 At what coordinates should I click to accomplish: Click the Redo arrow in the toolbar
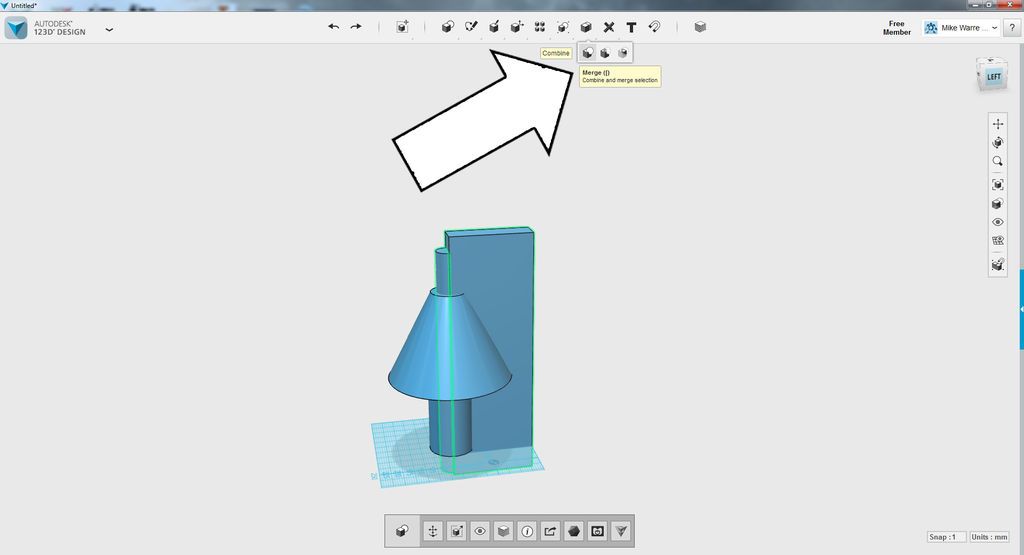[356, 27]
